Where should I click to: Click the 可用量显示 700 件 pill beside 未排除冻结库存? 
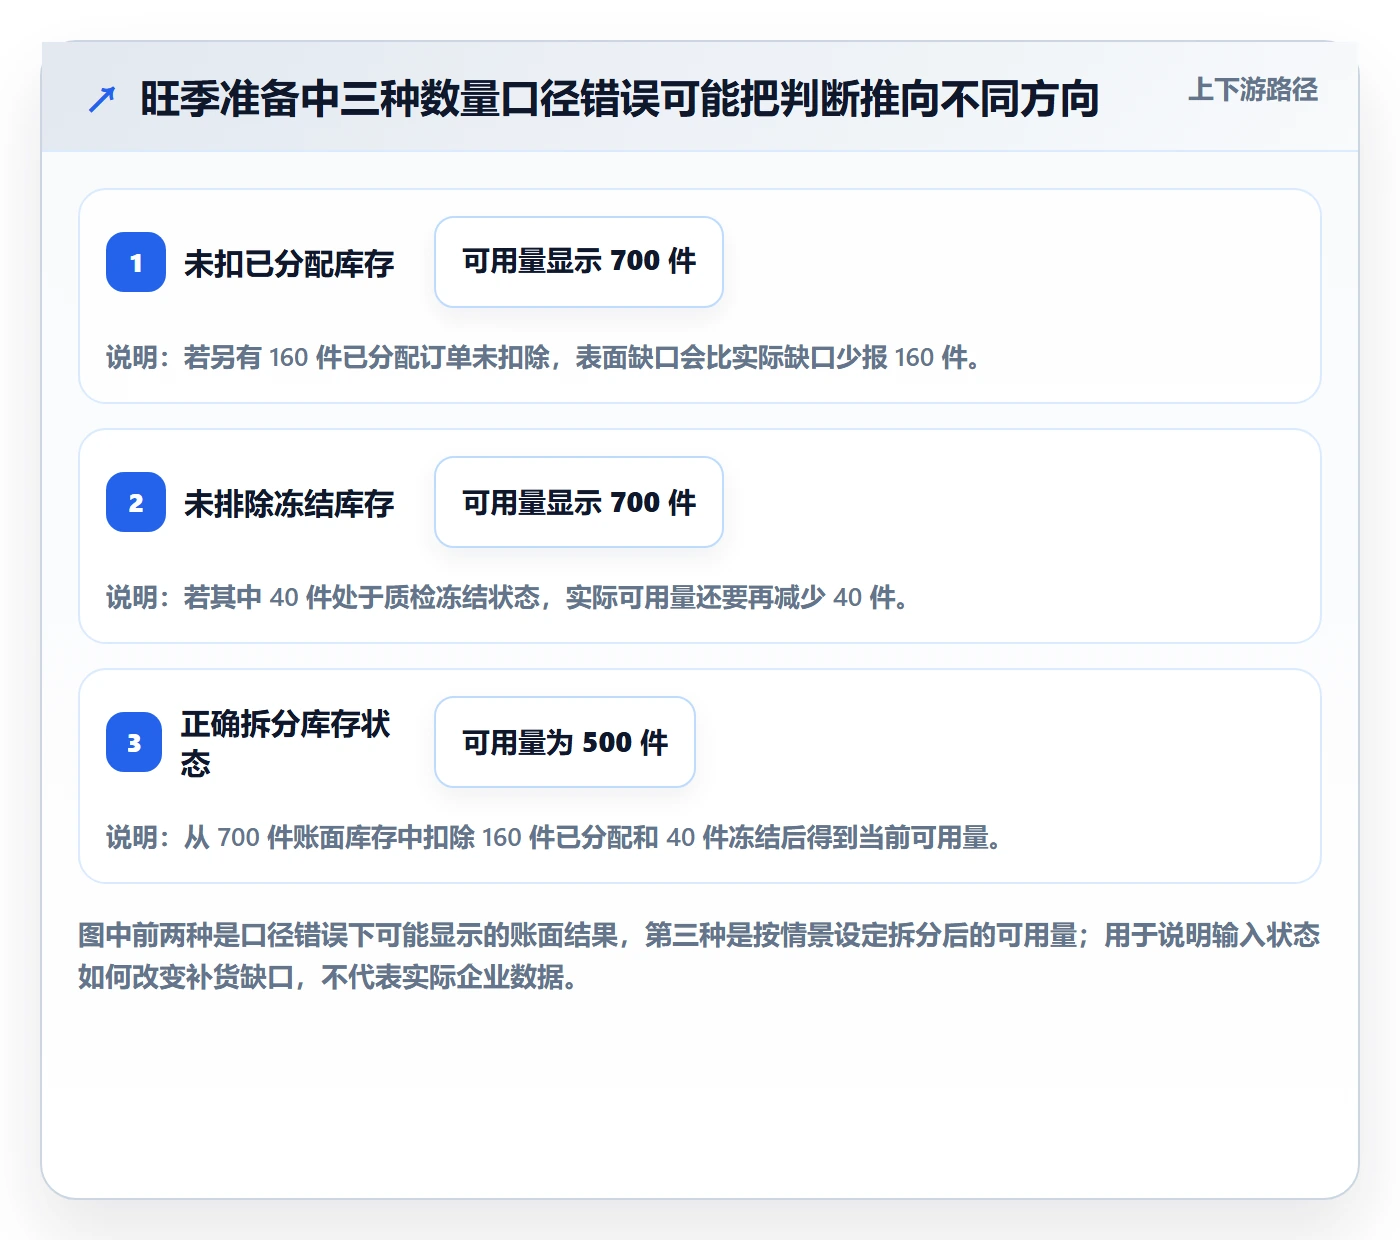pyautogui.click(x=579, y=502)
